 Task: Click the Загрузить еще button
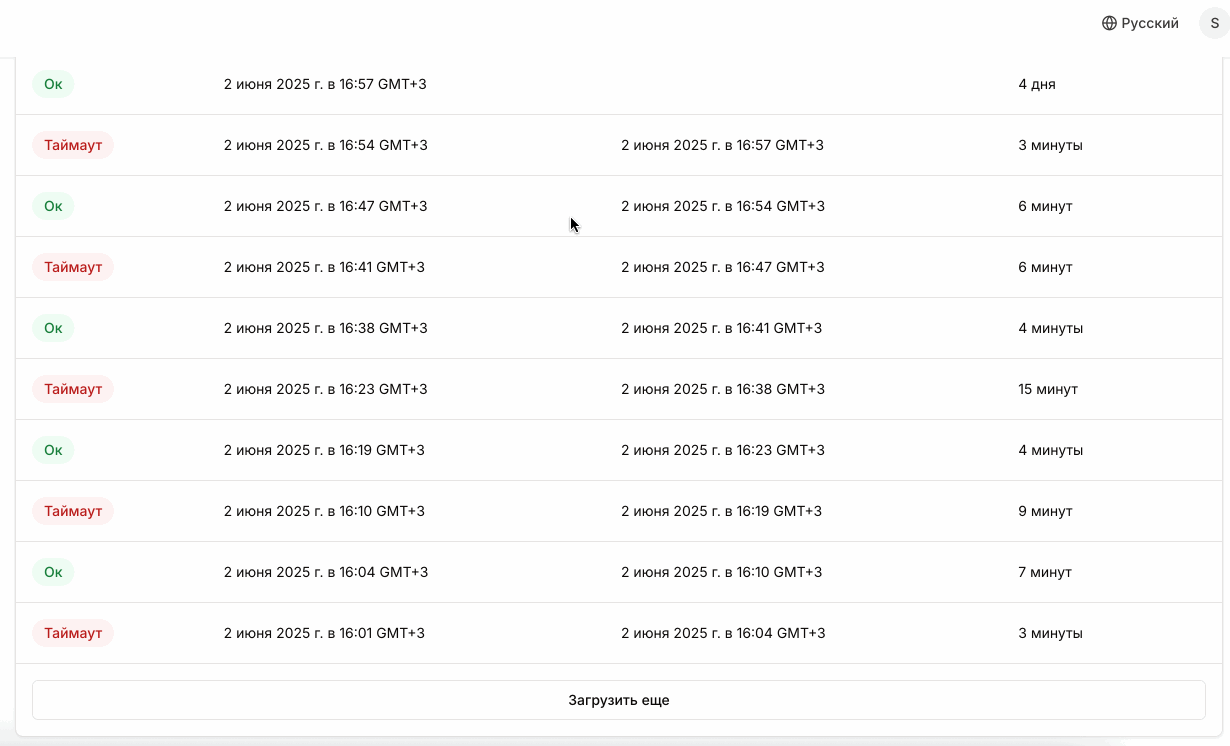[619, 700]
